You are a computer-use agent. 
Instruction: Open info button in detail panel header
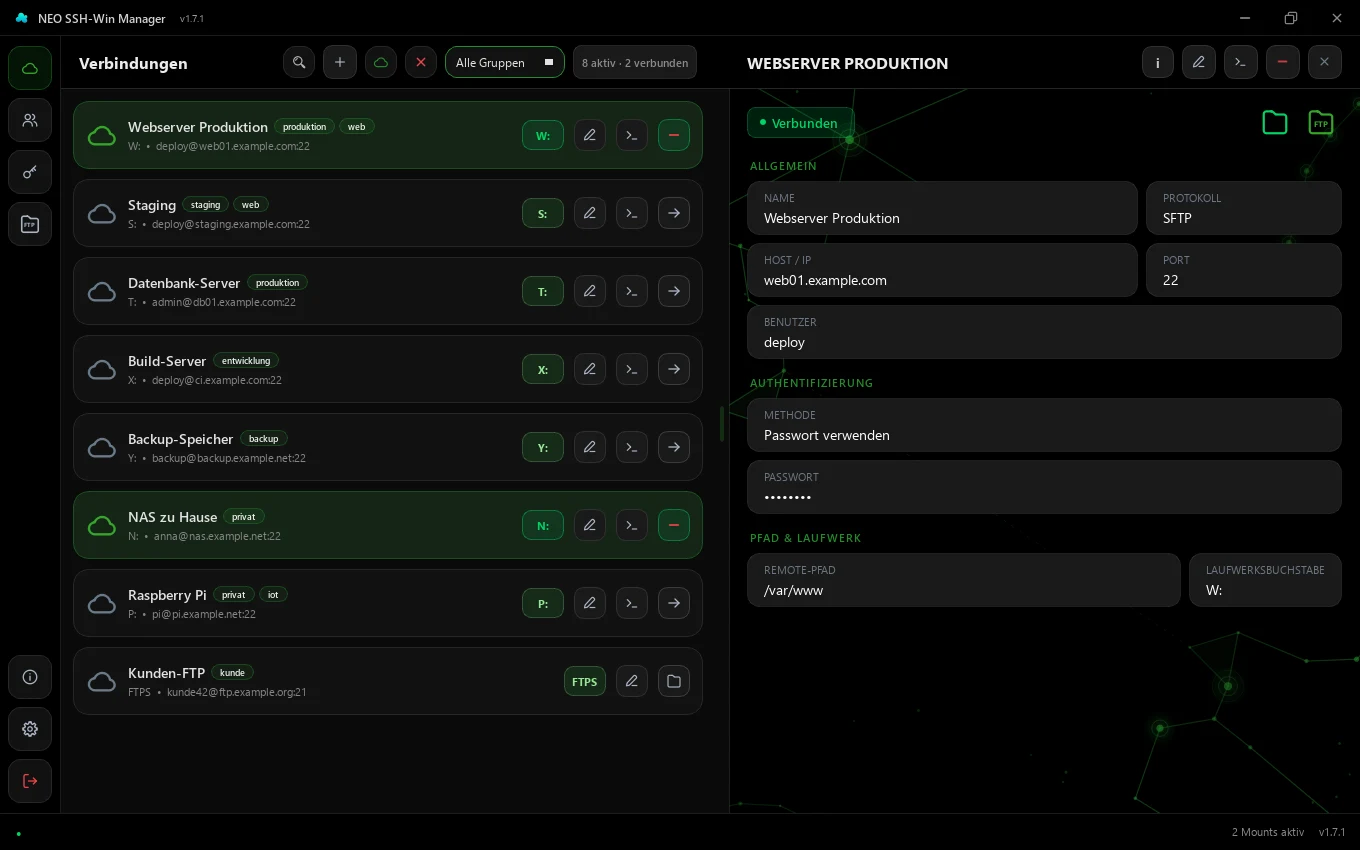click(1158, 62)
